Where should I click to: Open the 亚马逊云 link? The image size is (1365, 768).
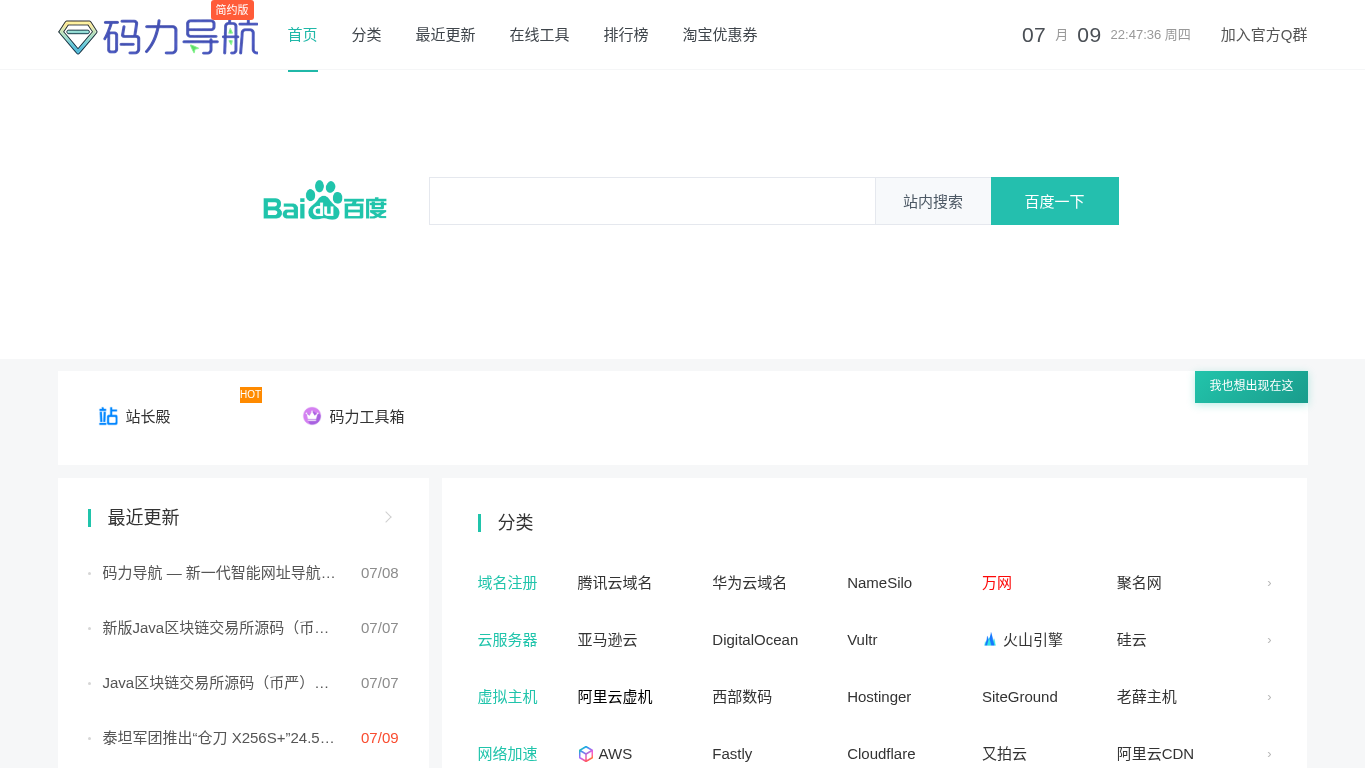(607, 640)
